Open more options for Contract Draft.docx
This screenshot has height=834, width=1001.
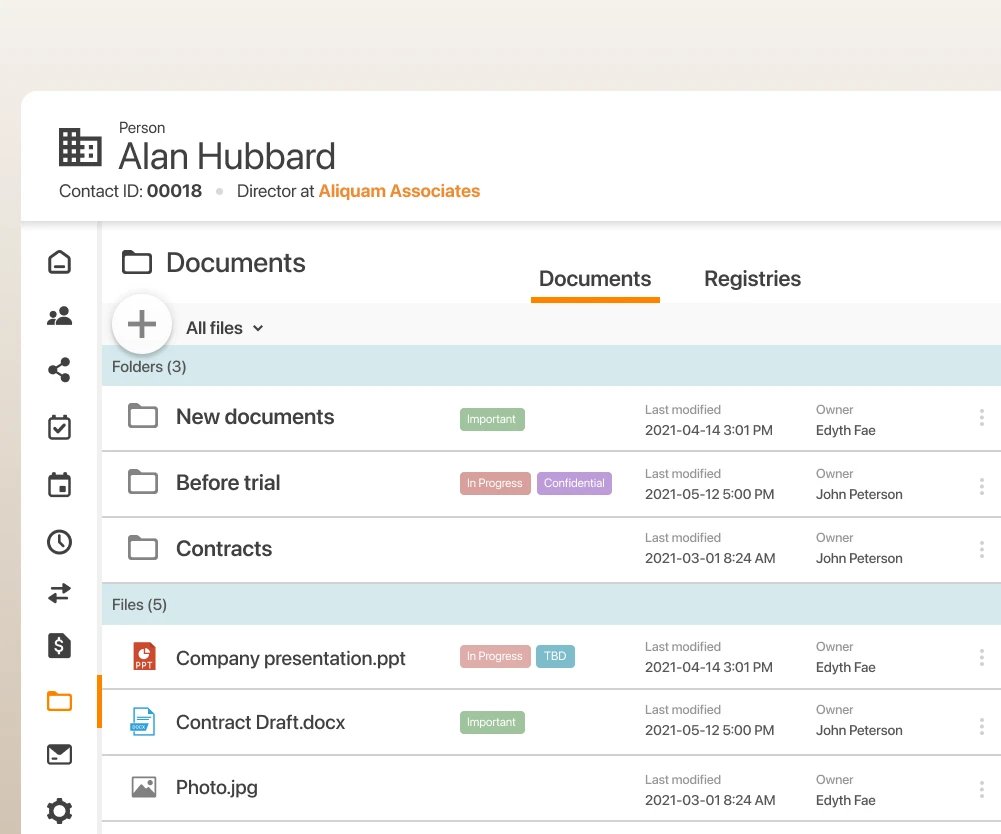click(x=981, y=726)
